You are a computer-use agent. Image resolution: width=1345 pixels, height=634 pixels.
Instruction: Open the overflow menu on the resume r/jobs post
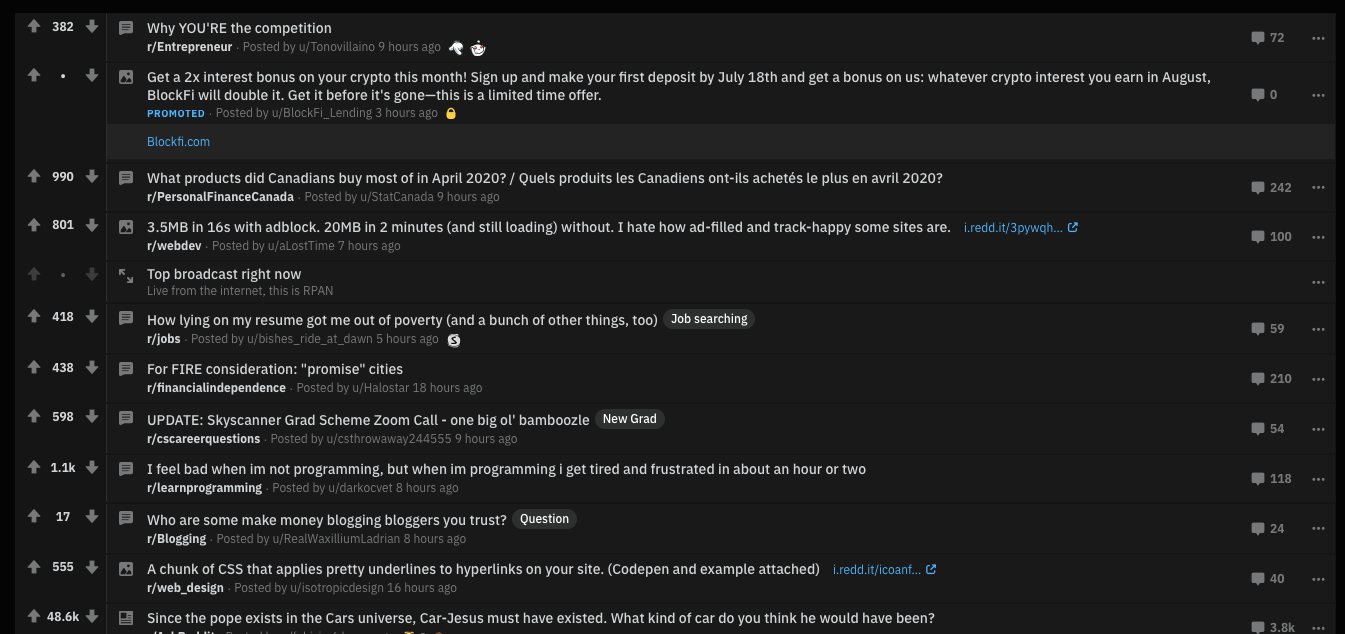click(x=1318, y=328)
